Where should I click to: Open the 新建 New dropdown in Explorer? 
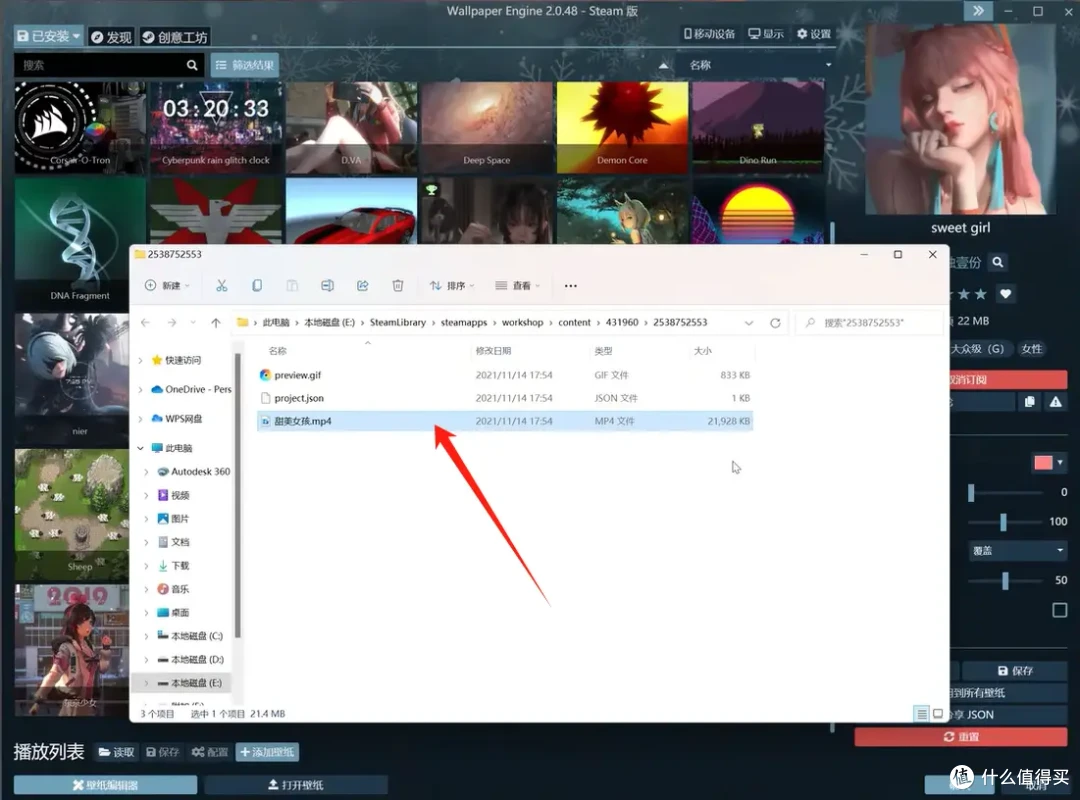pos(167,285)
